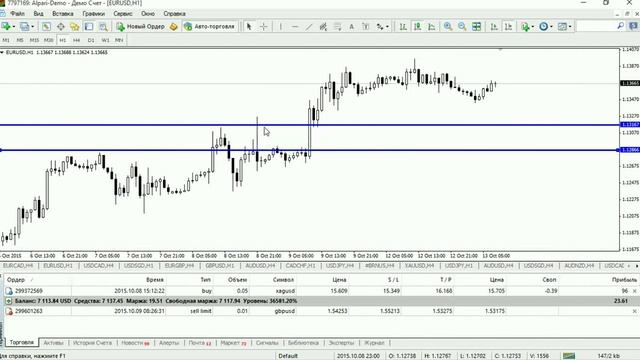Image resolution: width=640 pixels, height=360 pixels.
Task: Switch to the XAUUSD,H4 chart tab
Action: [419, 266]
